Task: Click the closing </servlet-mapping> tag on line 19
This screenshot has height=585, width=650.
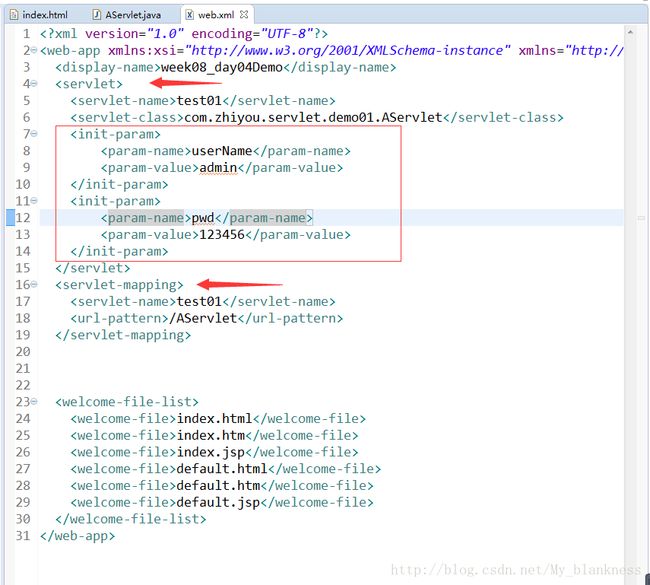Action: (x=123, y=335)
